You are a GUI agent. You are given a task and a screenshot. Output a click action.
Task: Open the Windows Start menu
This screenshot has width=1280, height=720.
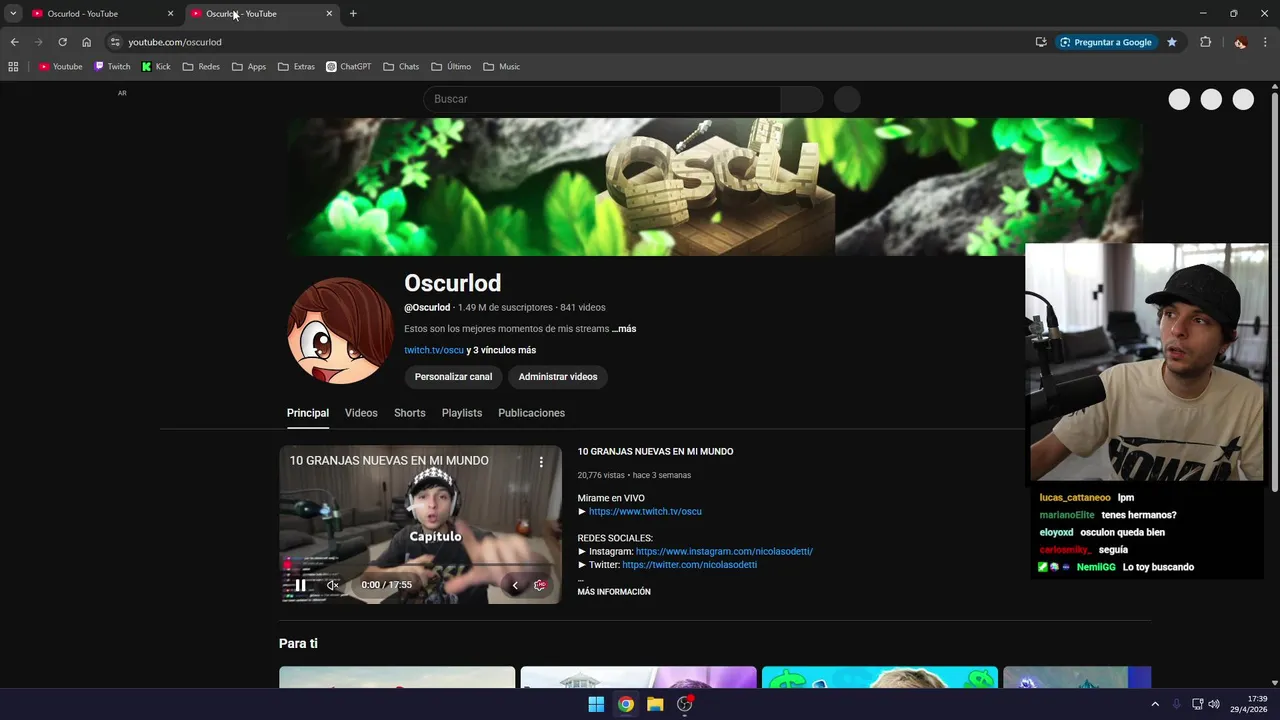596,704
